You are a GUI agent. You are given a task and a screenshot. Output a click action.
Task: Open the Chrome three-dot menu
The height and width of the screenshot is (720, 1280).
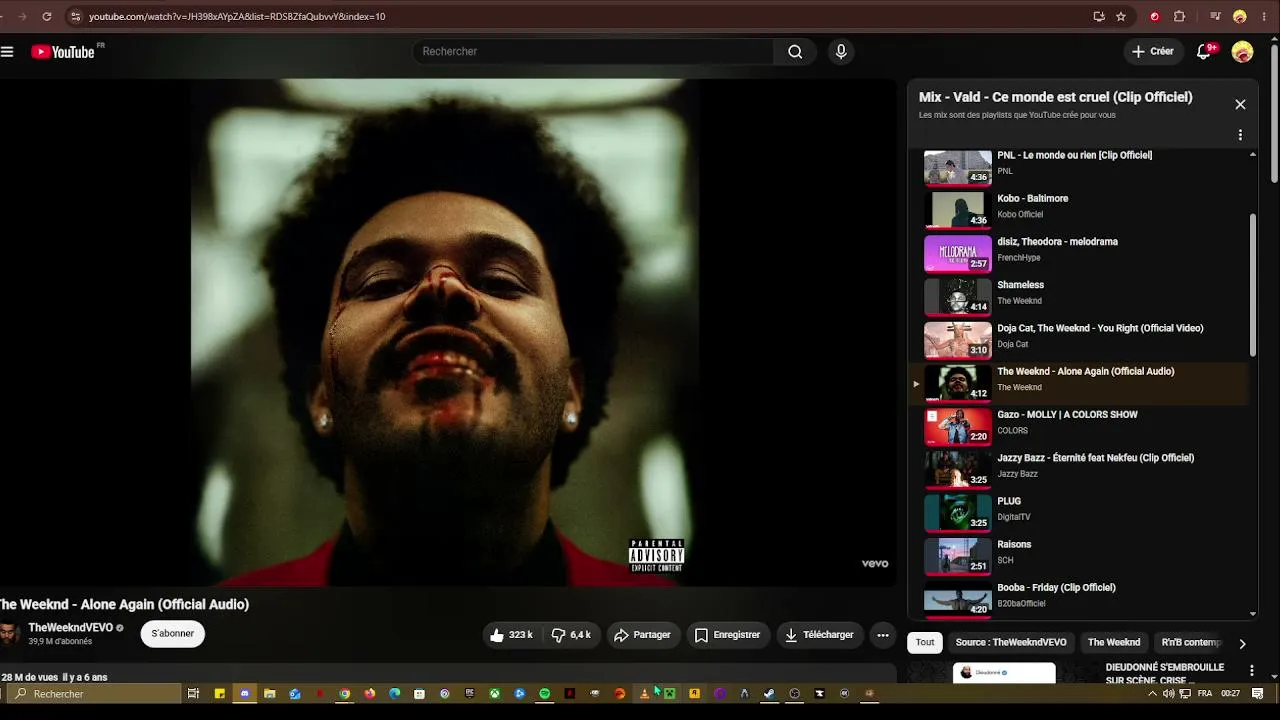(1264, 16)
